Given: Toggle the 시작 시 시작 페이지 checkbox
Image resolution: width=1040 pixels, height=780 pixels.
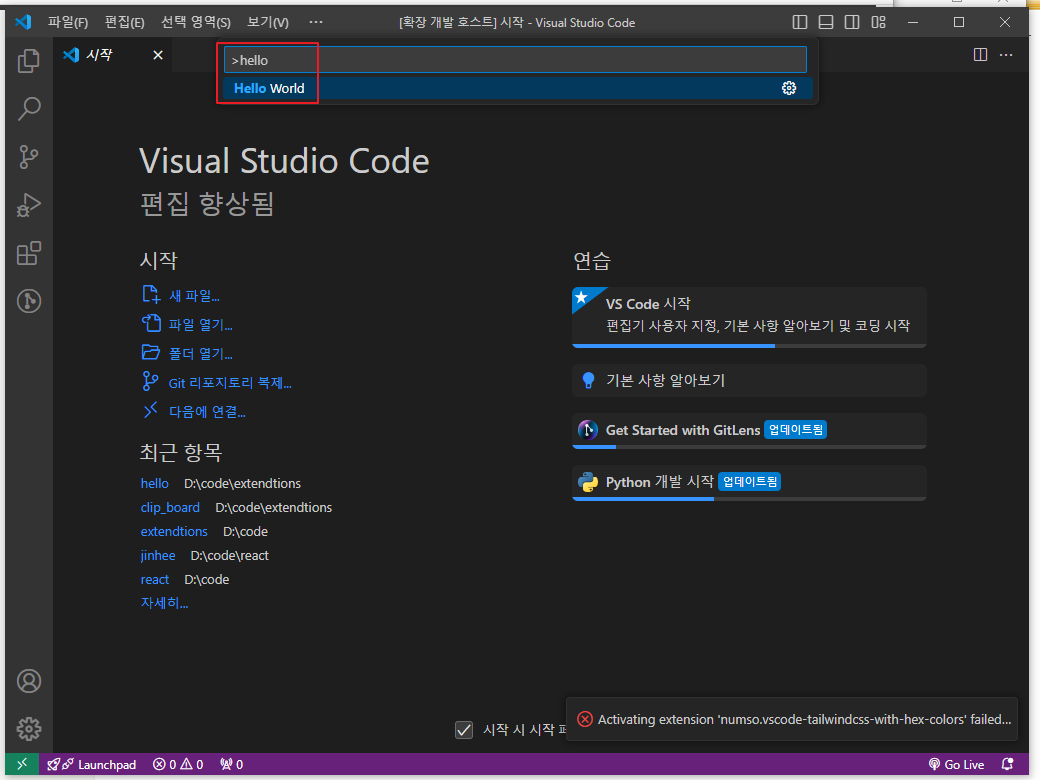Looking at the screenshot, I should [x=464, y=730].
